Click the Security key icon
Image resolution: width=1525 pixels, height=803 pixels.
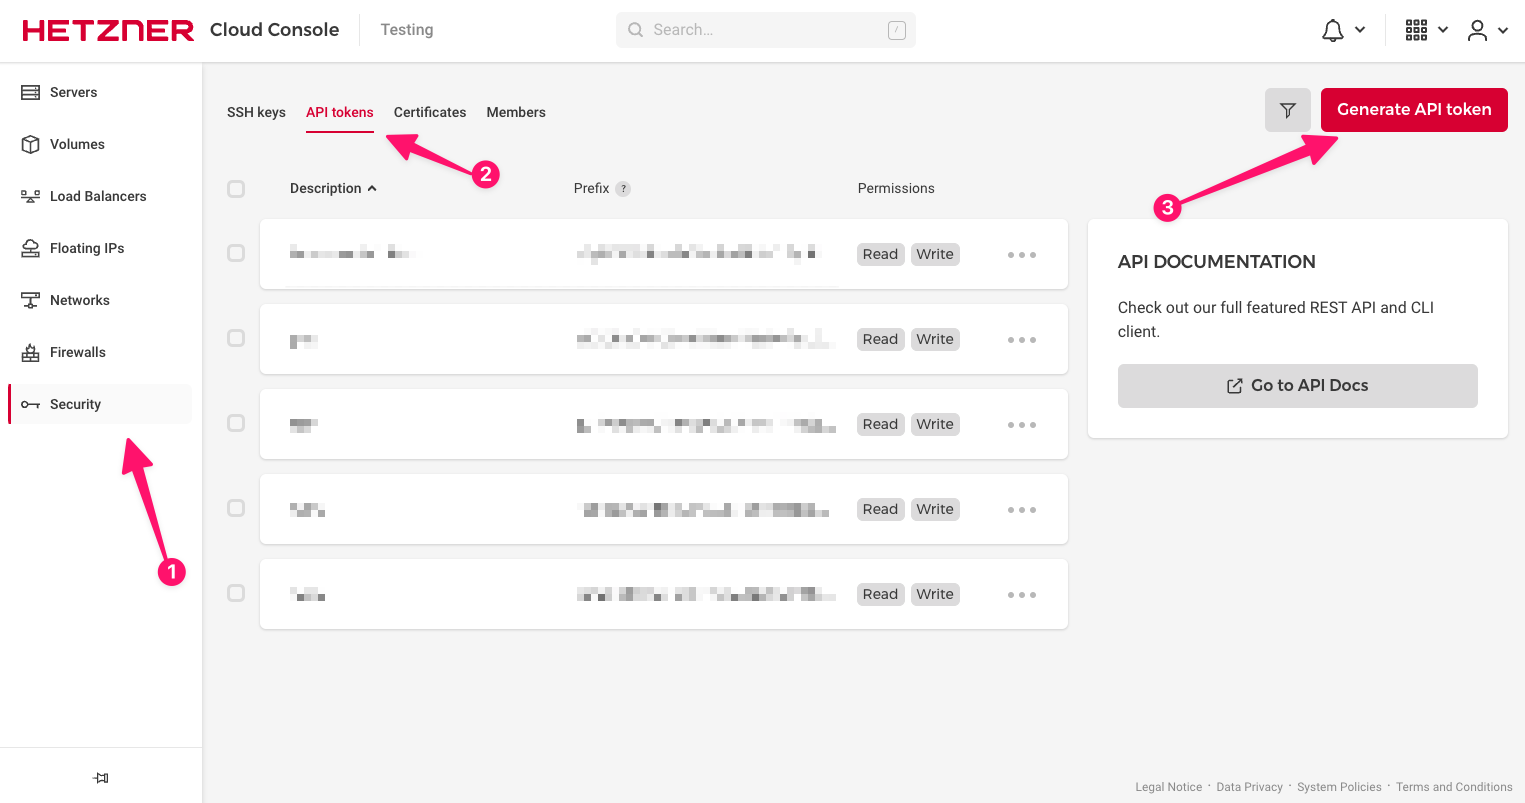click(x=30, y=404)
